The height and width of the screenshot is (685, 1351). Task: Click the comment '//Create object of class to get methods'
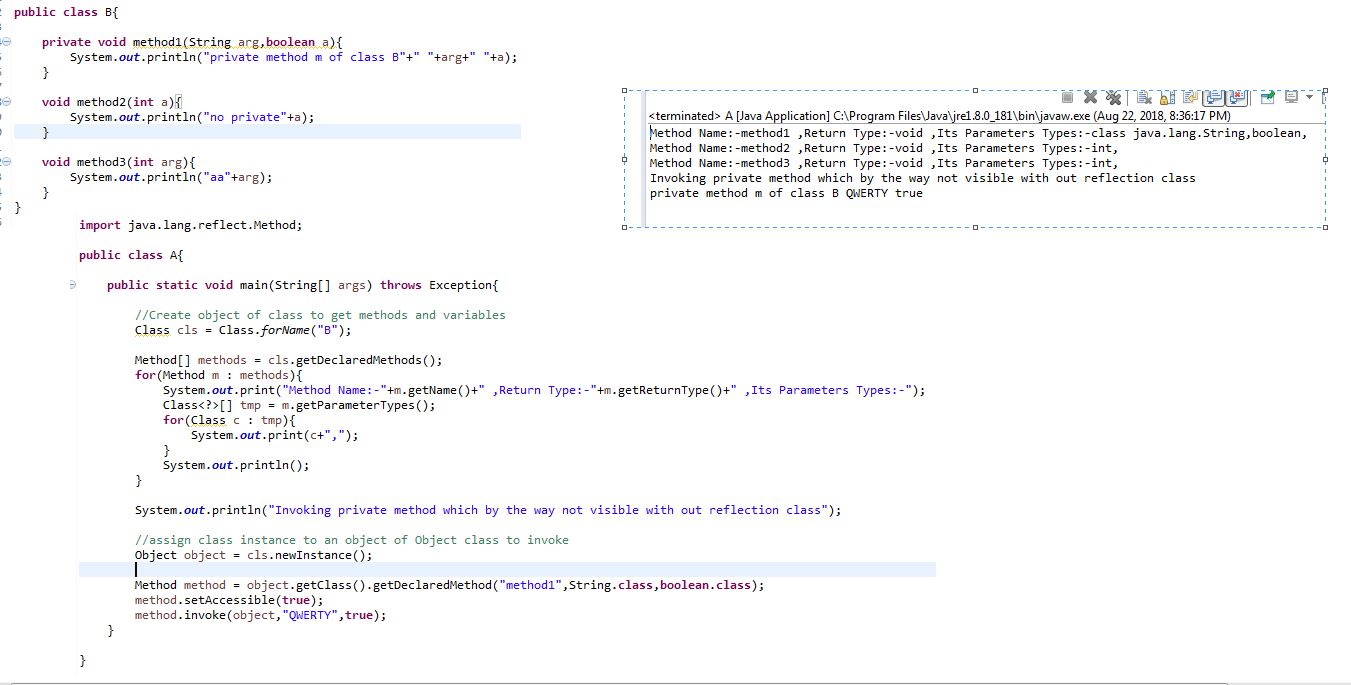320,315
